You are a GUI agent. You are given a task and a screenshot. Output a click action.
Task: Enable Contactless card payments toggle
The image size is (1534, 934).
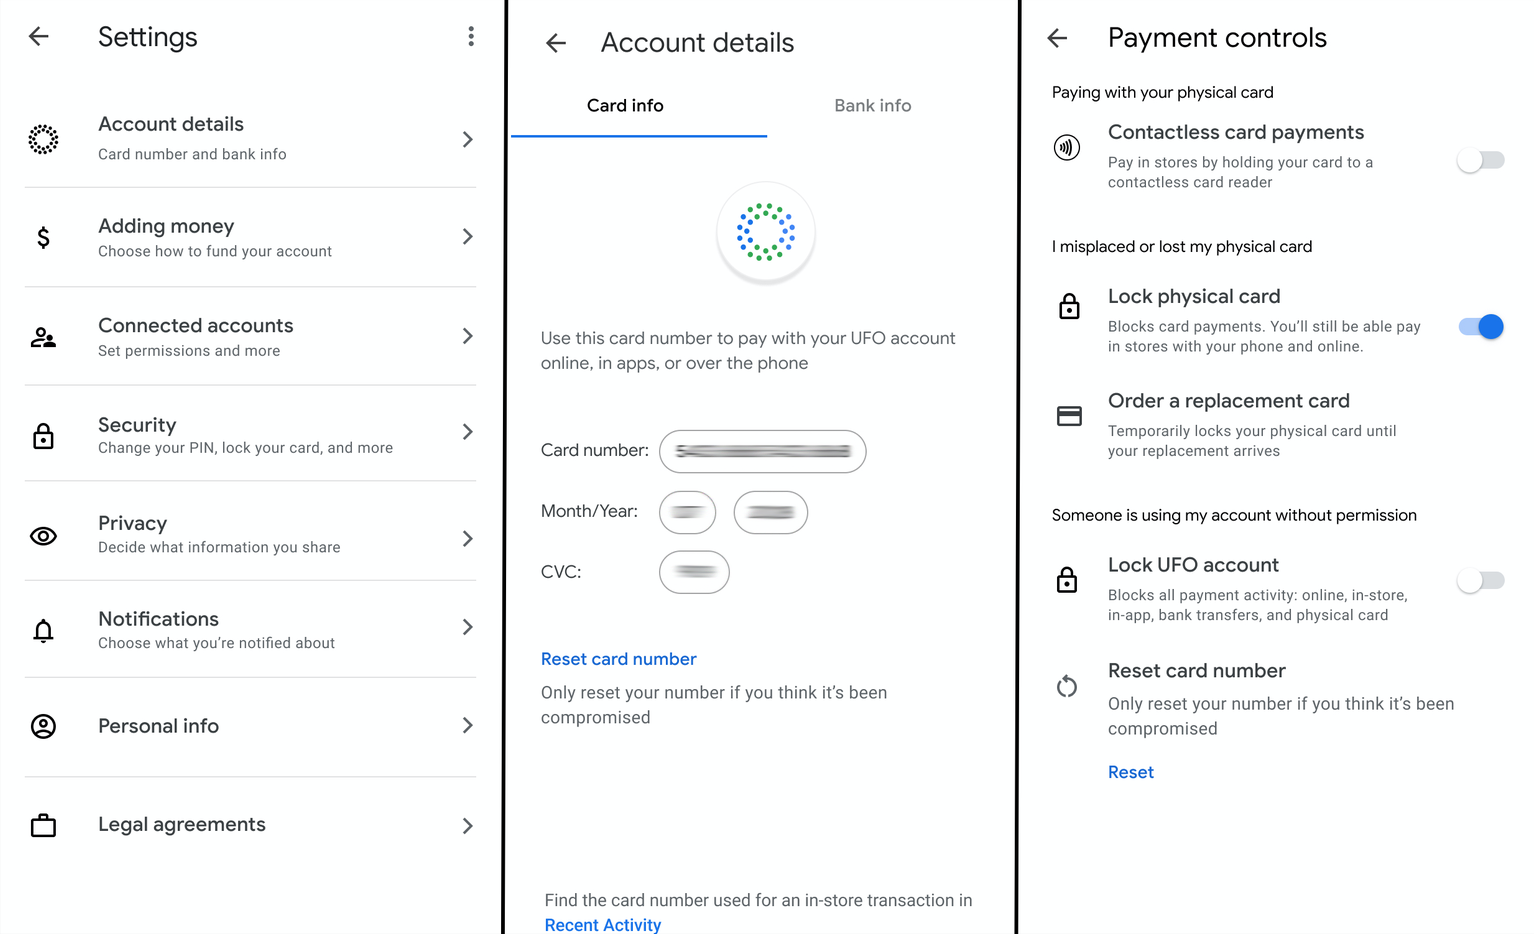pos(1480,160)
